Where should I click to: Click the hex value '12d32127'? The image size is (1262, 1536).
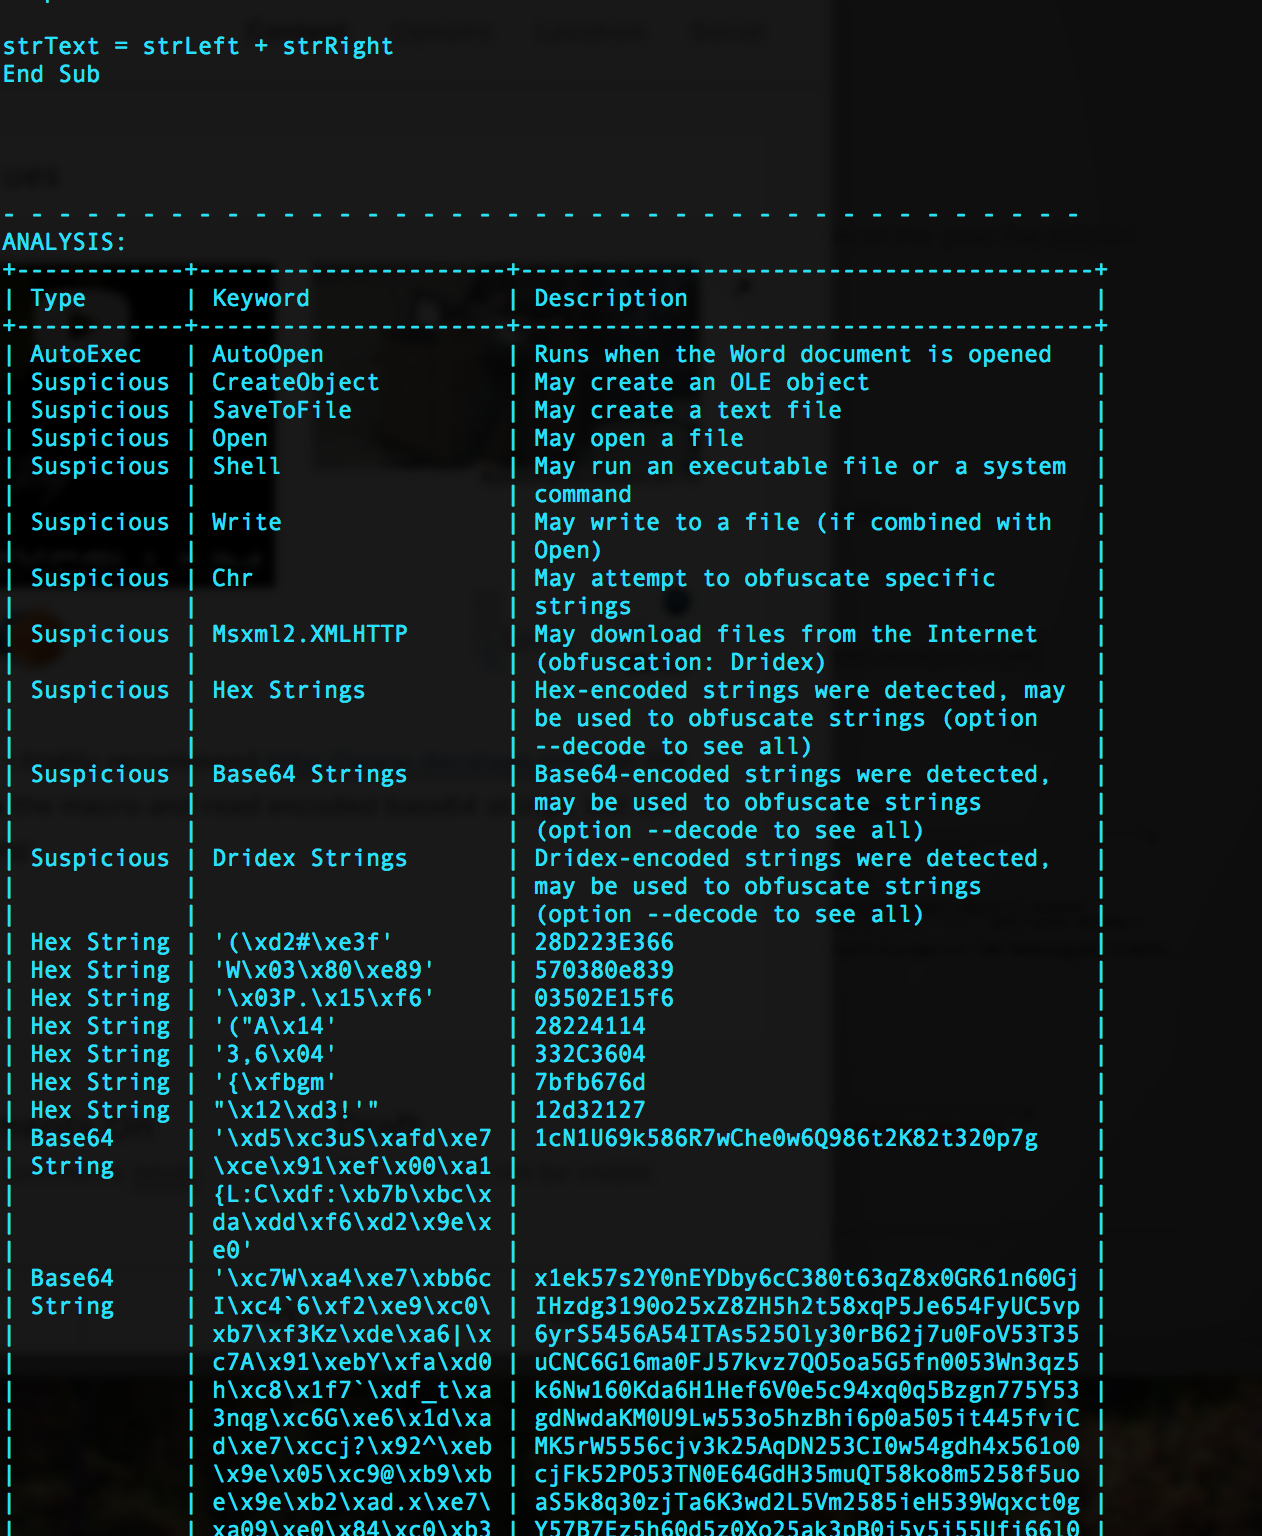(590, 1110)
